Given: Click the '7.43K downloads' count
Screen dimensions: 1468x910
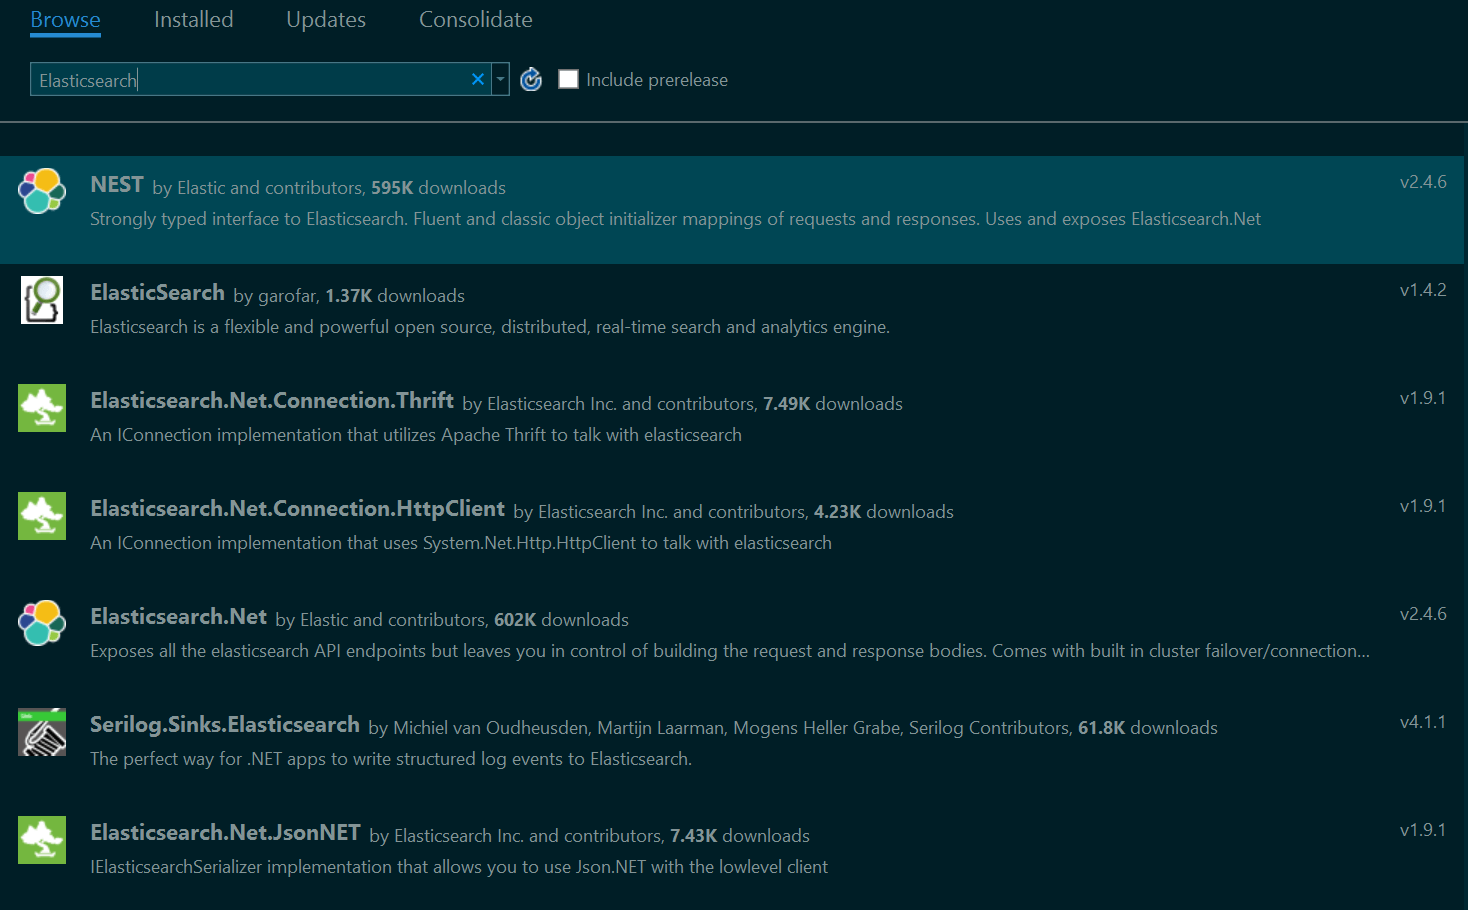Looking at the screenshot, I should tap(740, 836).
